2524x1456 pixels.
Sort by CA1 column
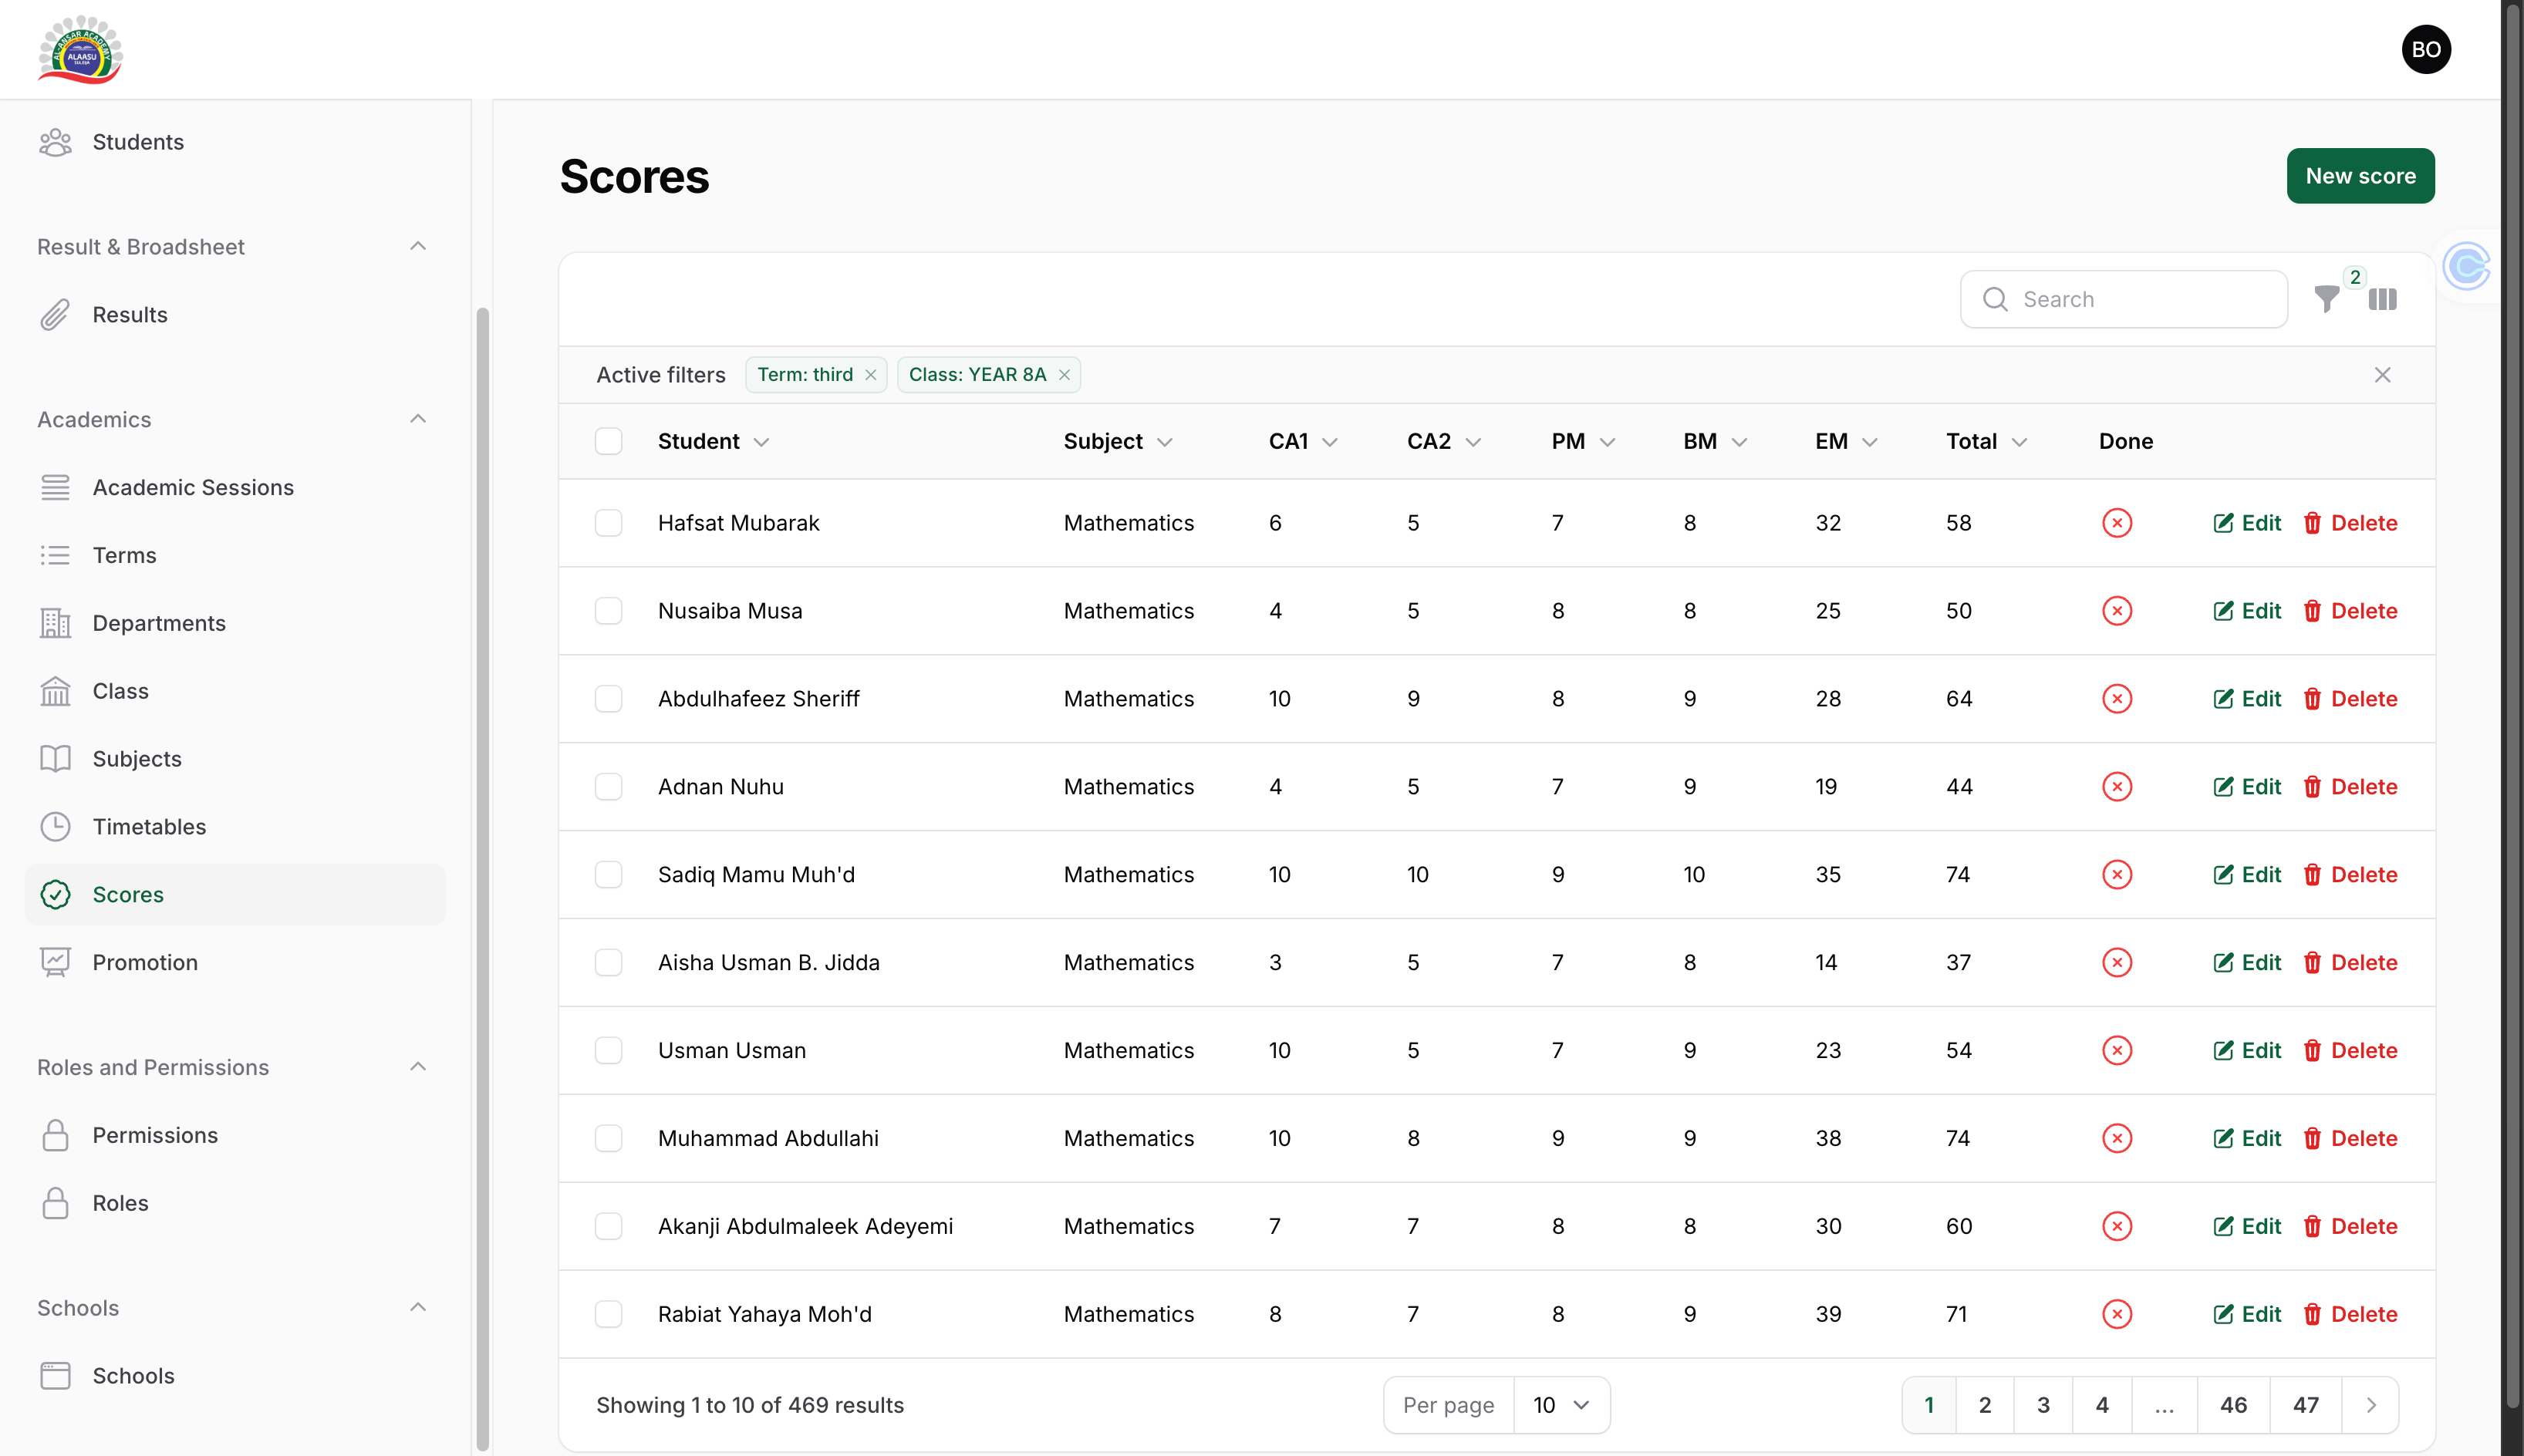pyautogui.click(x=1303, y=441)
